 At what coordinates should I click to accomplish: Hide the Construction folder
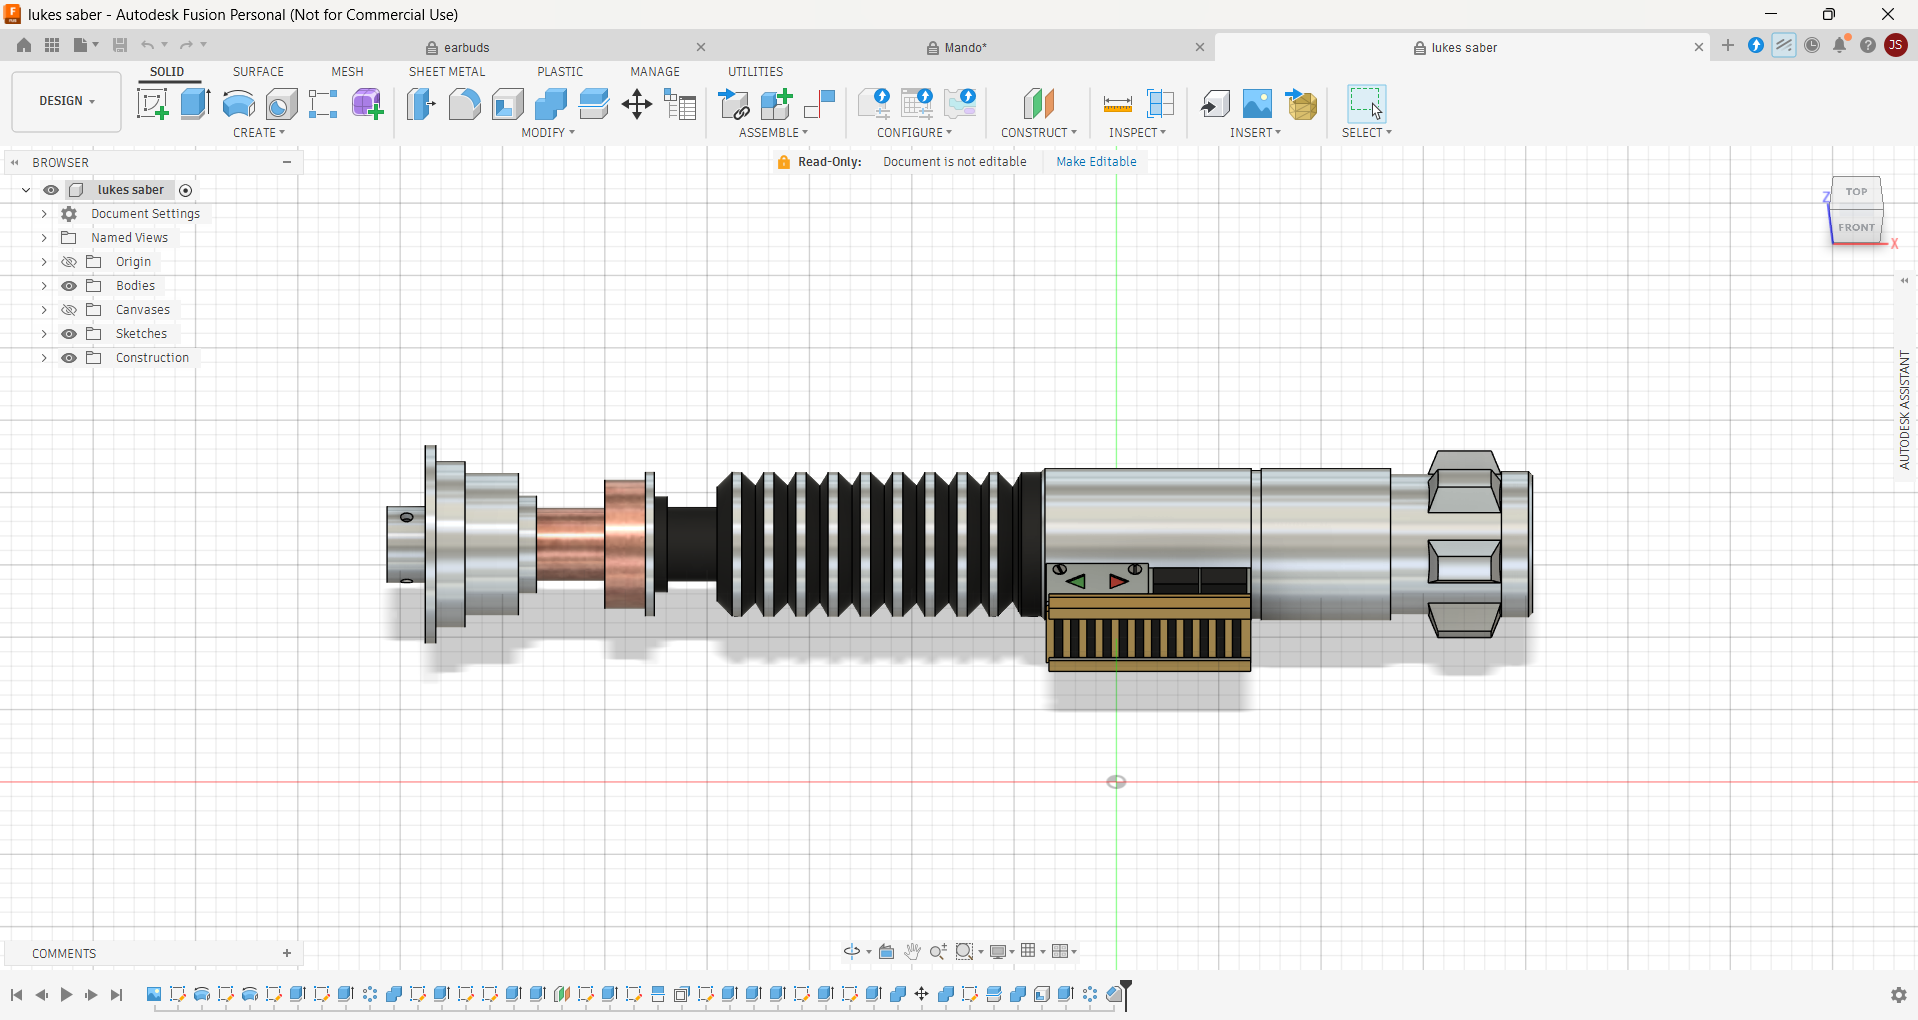tap(69, 358)
